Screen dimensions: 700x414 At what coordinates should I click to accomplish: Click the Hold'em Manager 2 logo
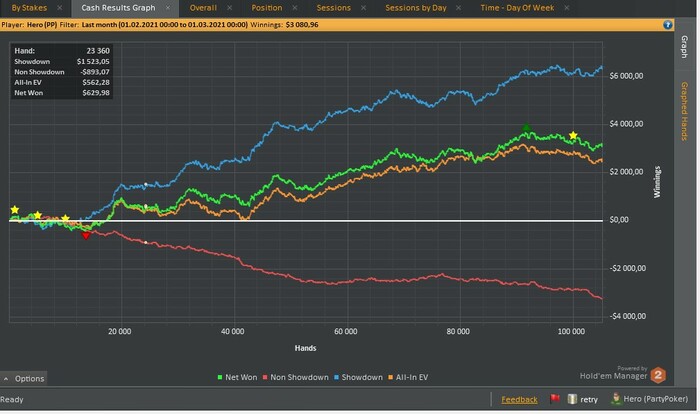click(x=658, y=375)
